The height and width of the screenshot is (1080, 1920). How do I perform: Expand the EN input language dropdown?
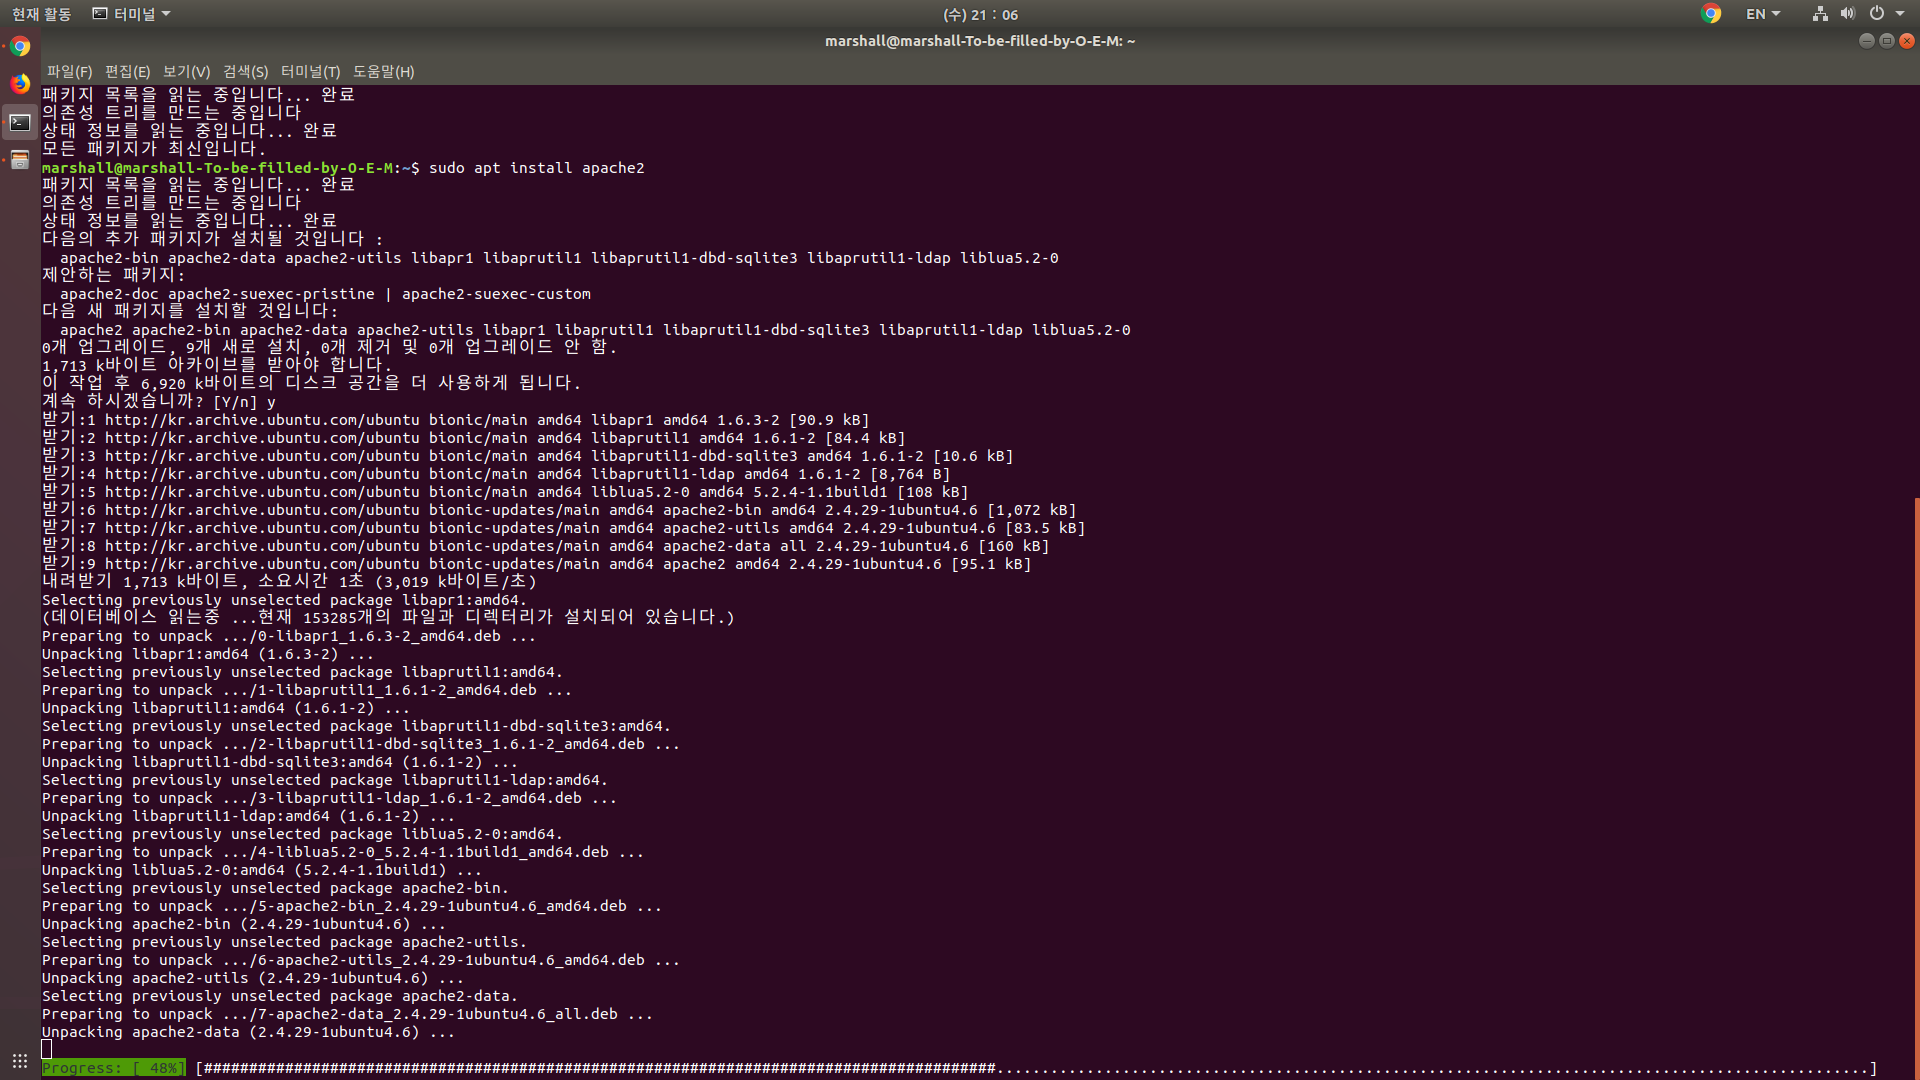[1762, 14]
